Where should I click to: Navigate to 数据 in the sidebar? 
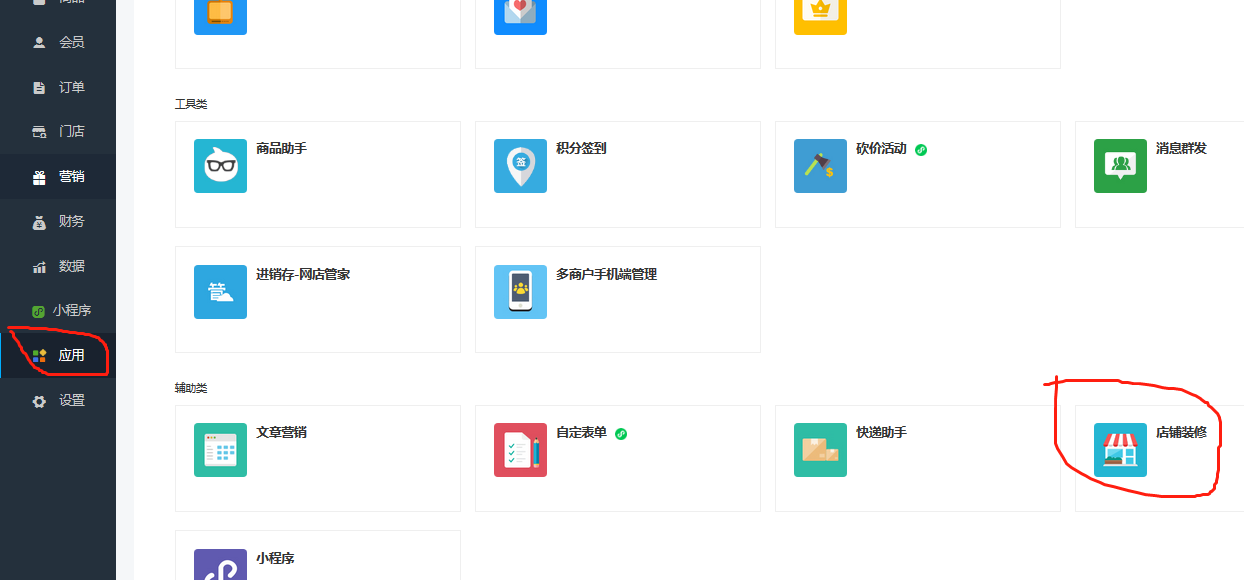click(58, 266)
